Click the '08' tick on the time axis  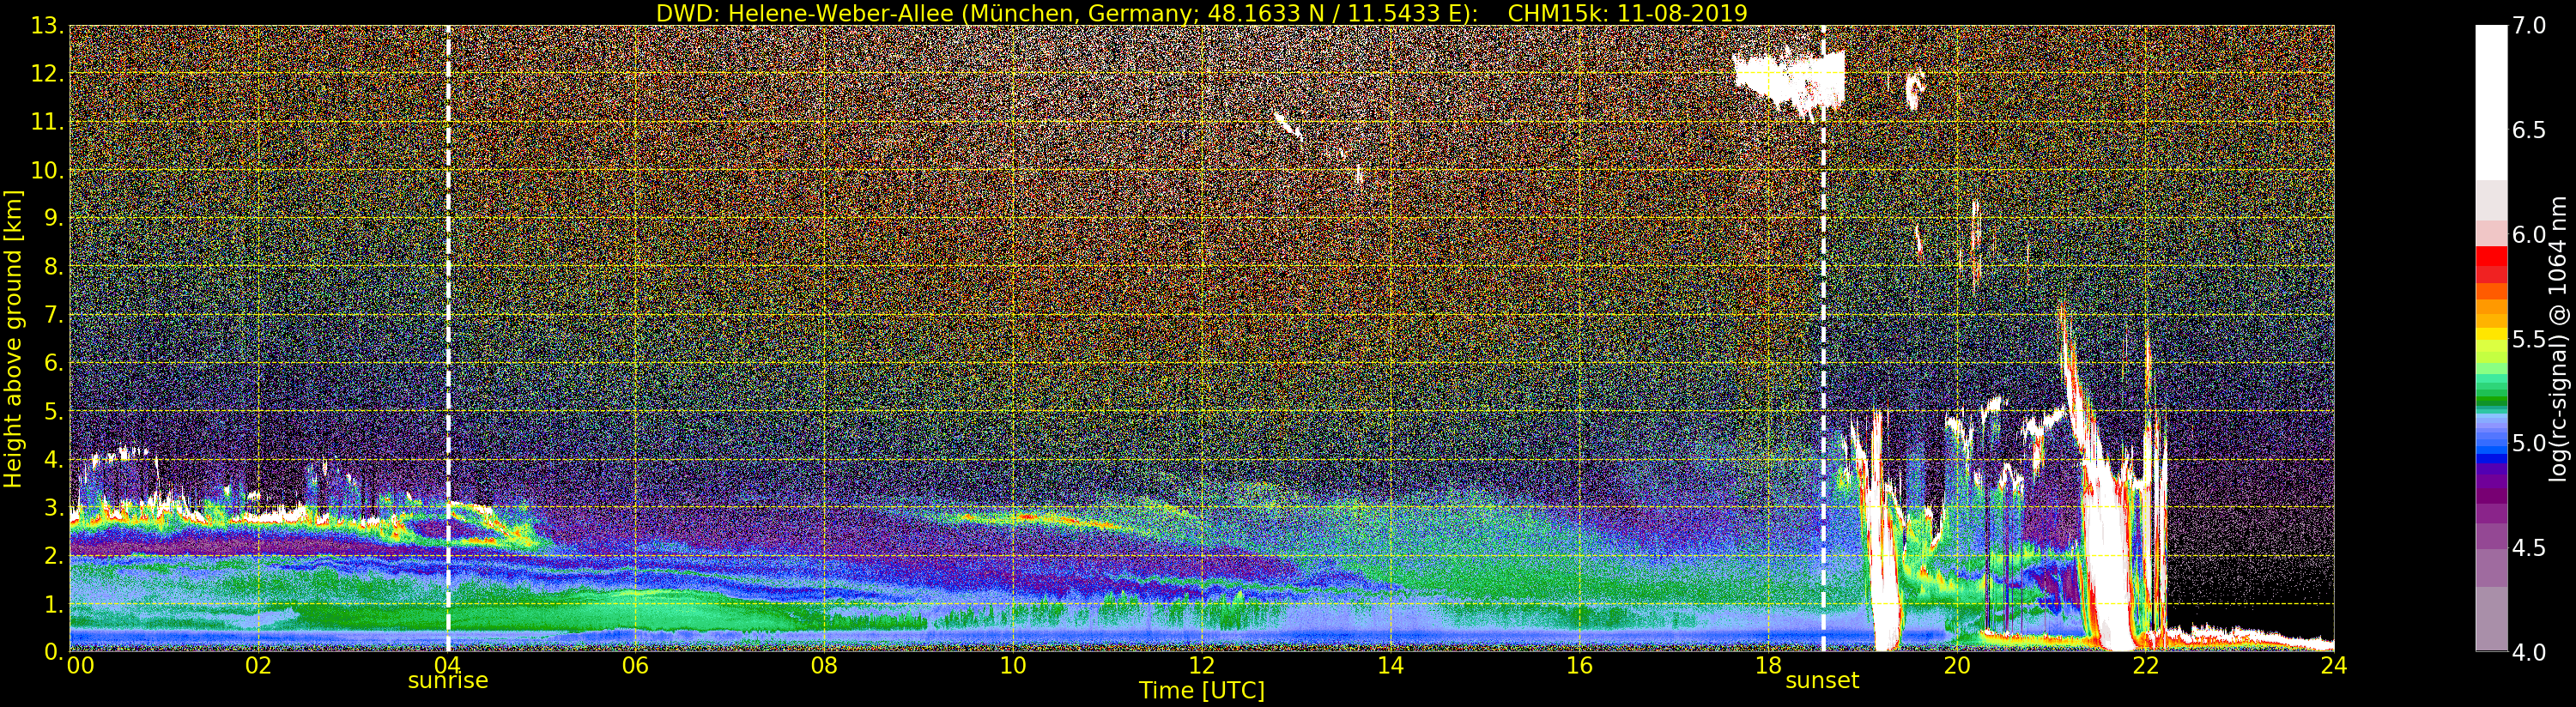coord(824,665)
